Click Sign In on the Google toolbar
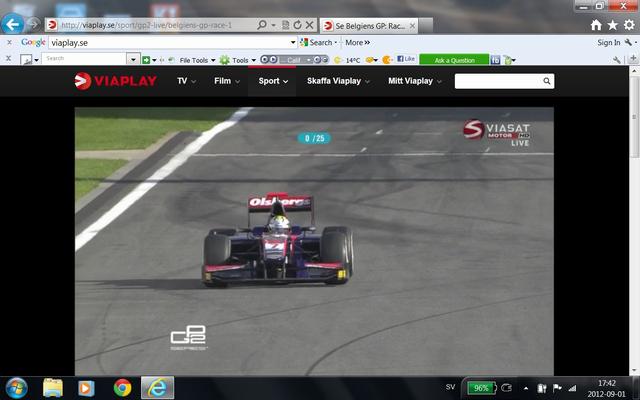Screen dimensions: 640x400 (608, 42)
